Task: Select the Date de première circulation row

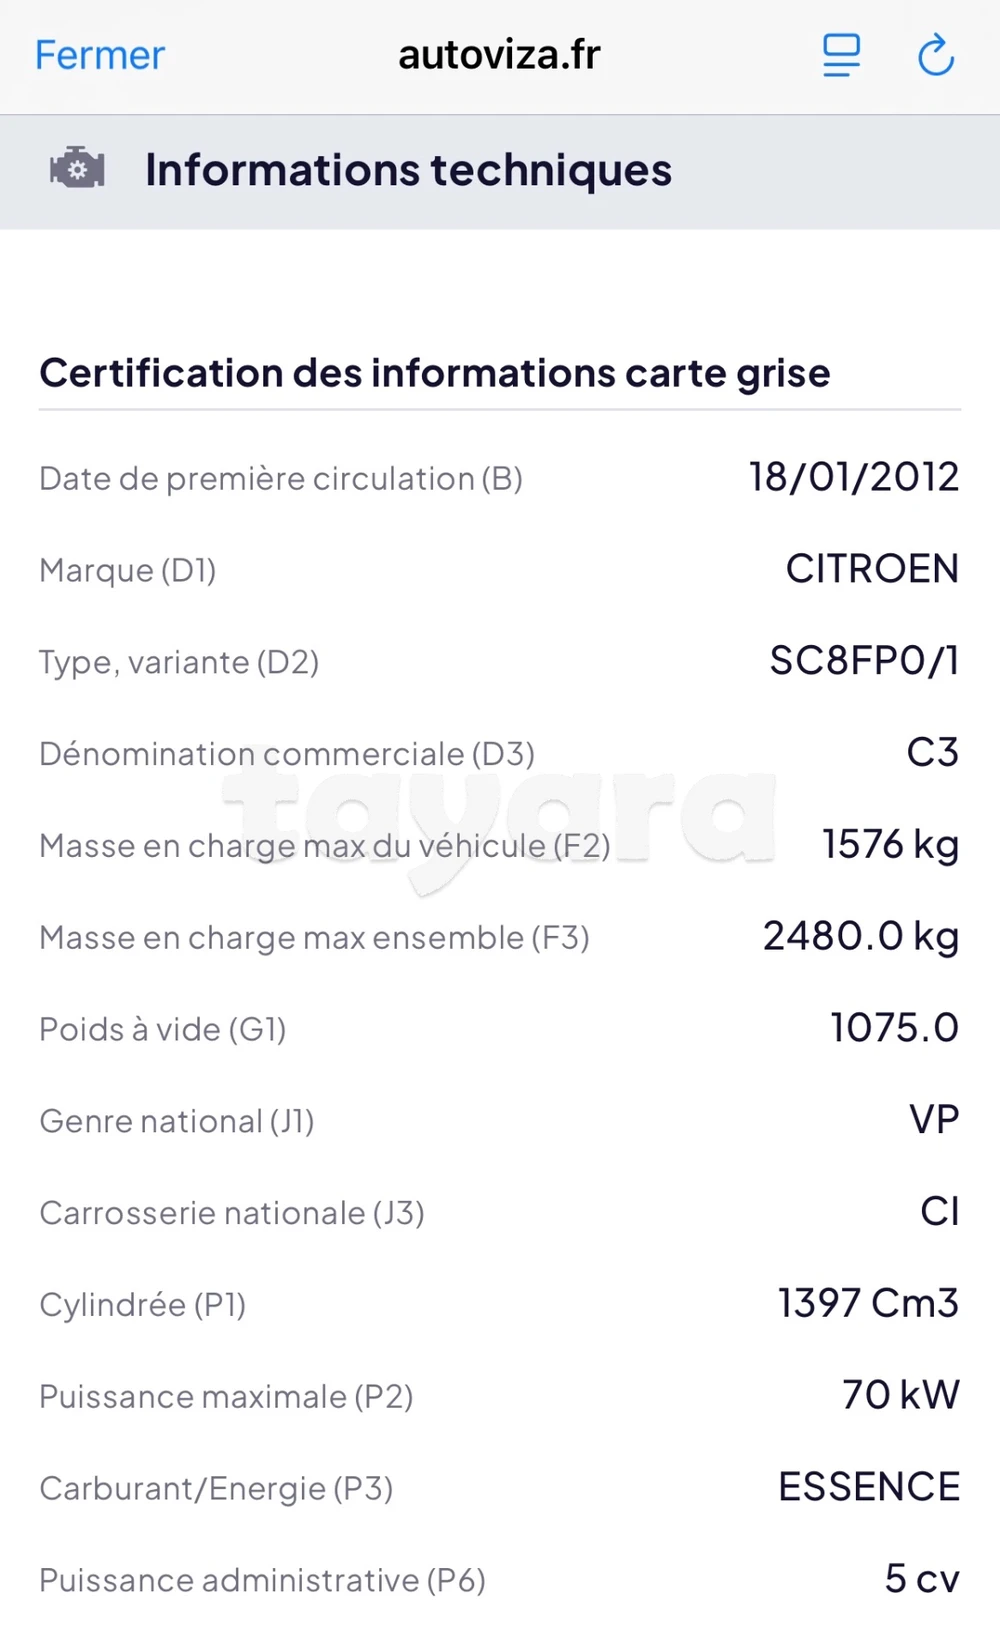Action: pos(280,478)
